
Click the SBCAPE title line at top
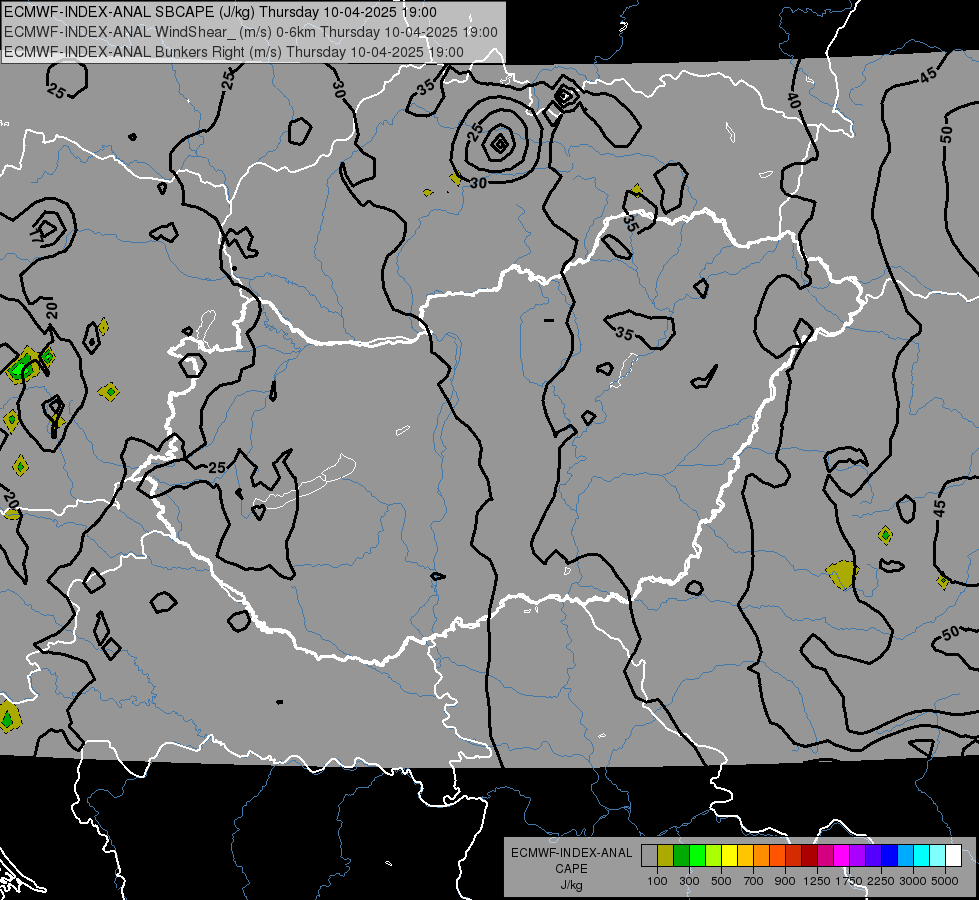tap(220, 12)
